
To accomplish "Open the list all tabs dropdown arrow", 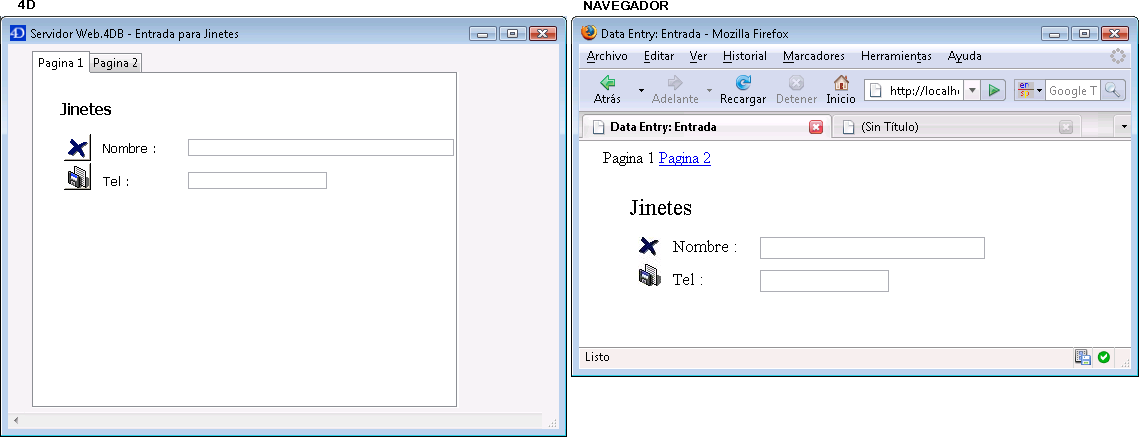I will pos(1123,127).
